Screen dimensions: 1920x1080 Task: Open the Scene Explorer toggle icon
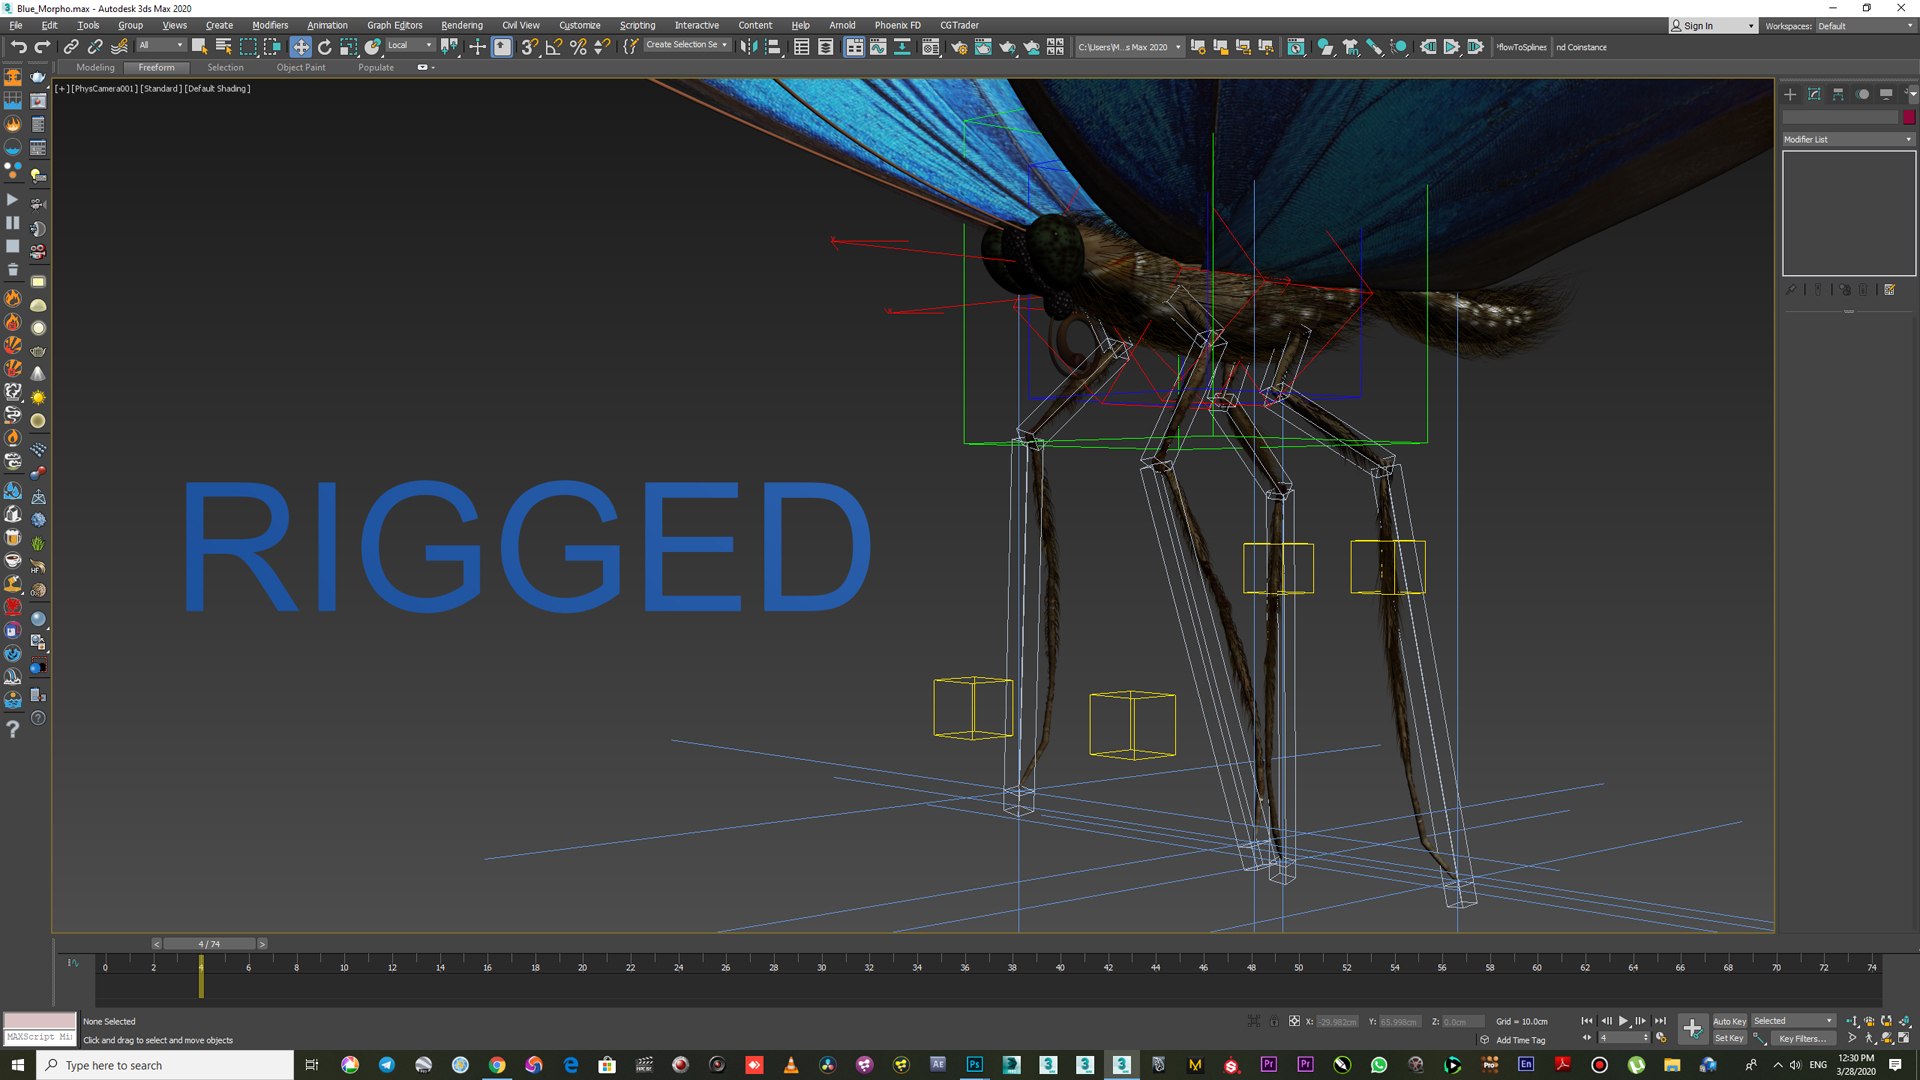[x=801, y=47]
